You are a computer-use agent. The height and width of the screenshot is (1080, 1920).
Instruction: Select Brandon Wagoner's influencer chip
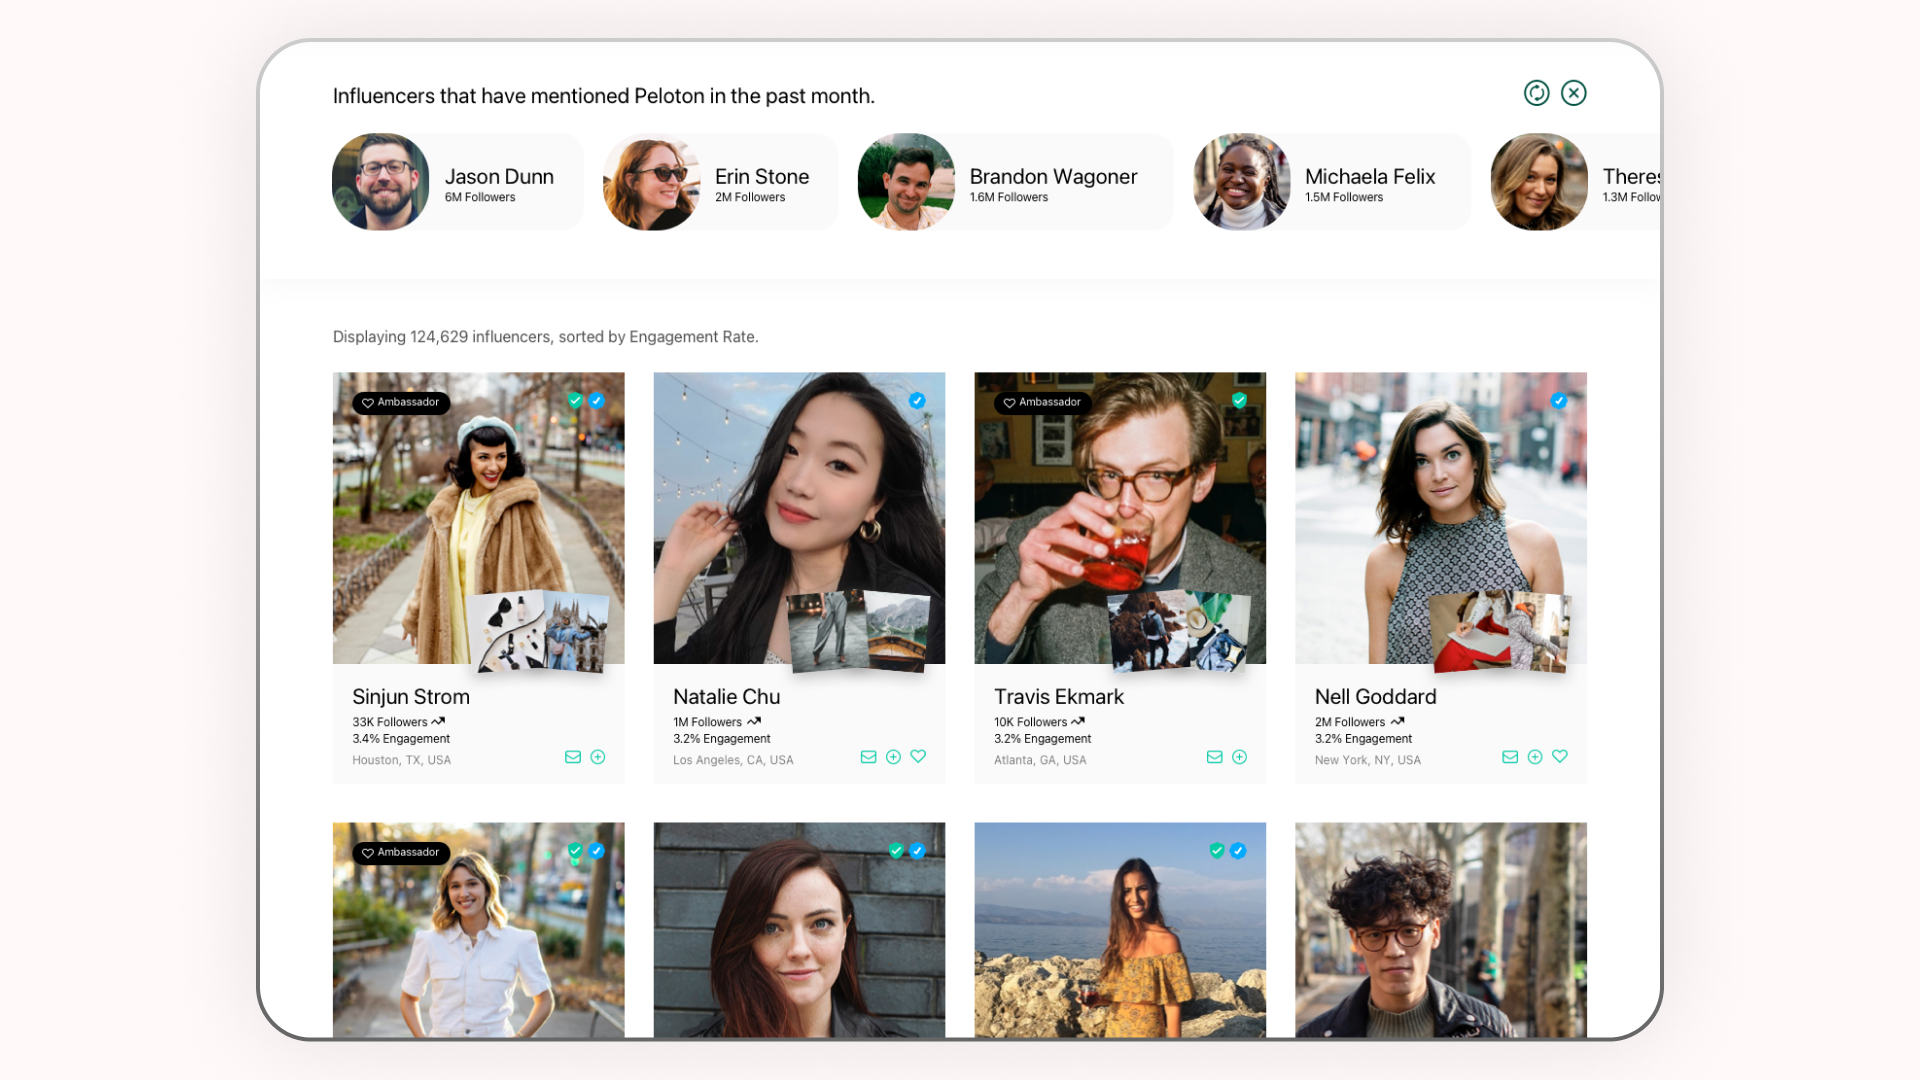pyautogui.click(x=1015, y=182)
